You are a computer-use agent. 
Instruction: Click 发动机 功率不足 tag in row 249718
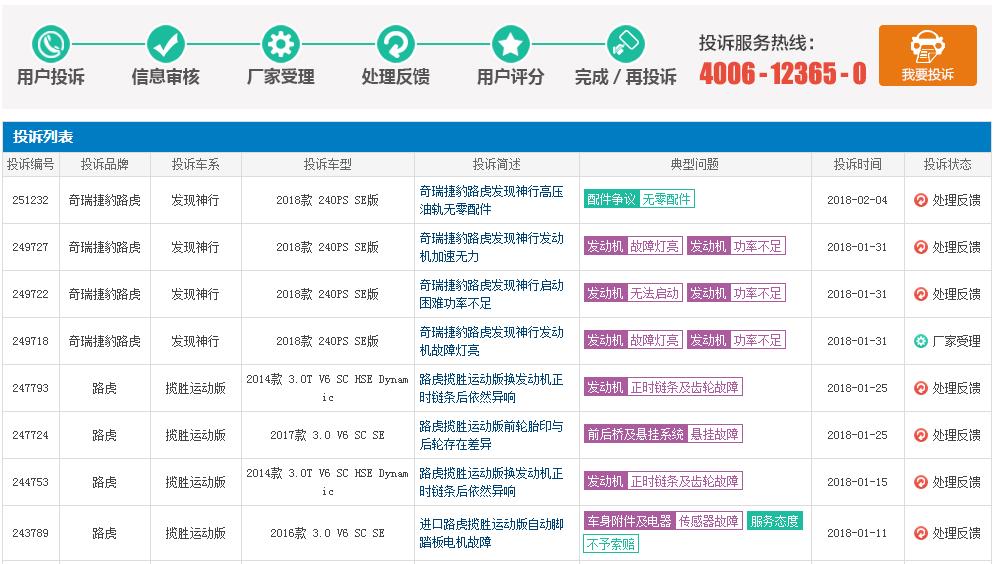[736, 340]
